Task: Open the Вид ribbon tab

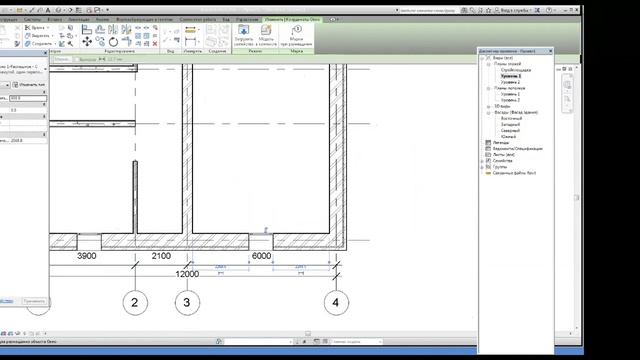Action: (226, 20)
